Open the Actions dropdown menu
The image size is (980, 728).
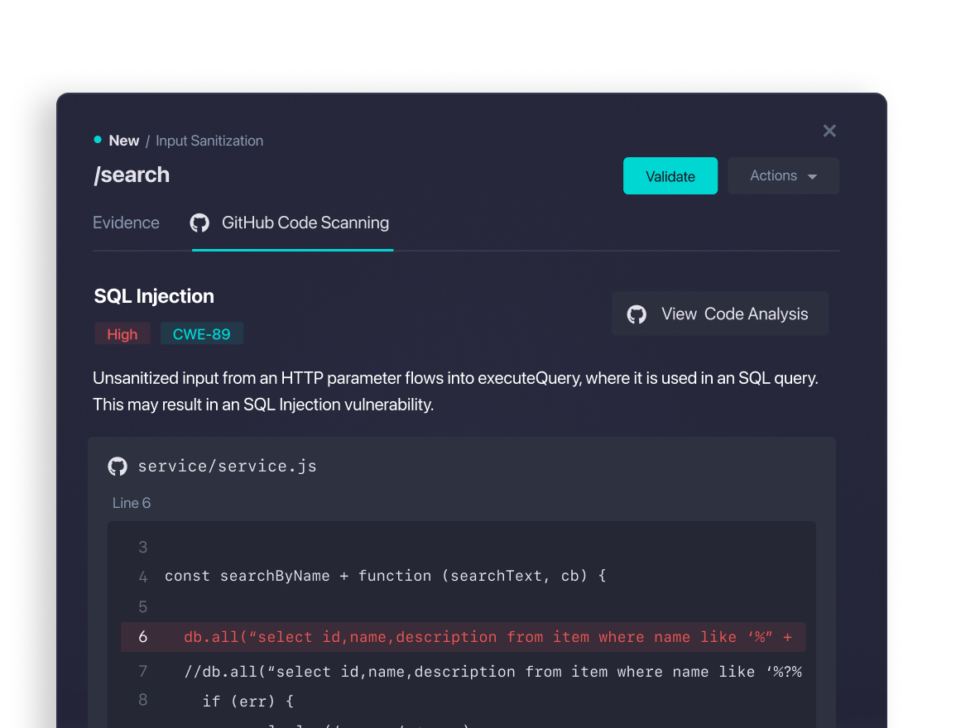pos(783,176)
